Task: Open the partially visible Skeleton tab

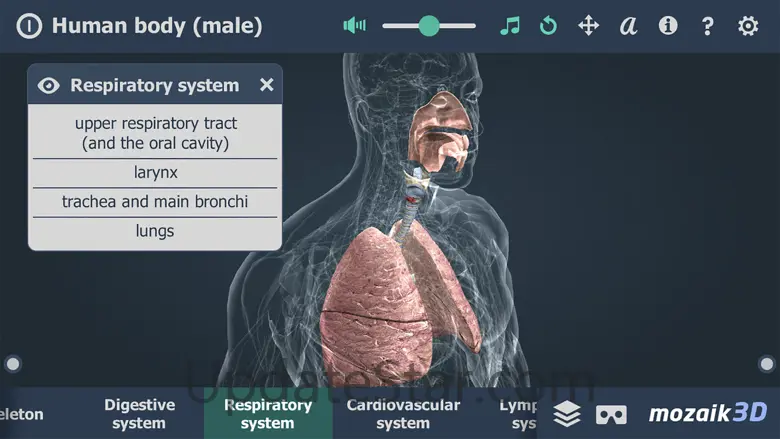Action: [x=22, y=414]
